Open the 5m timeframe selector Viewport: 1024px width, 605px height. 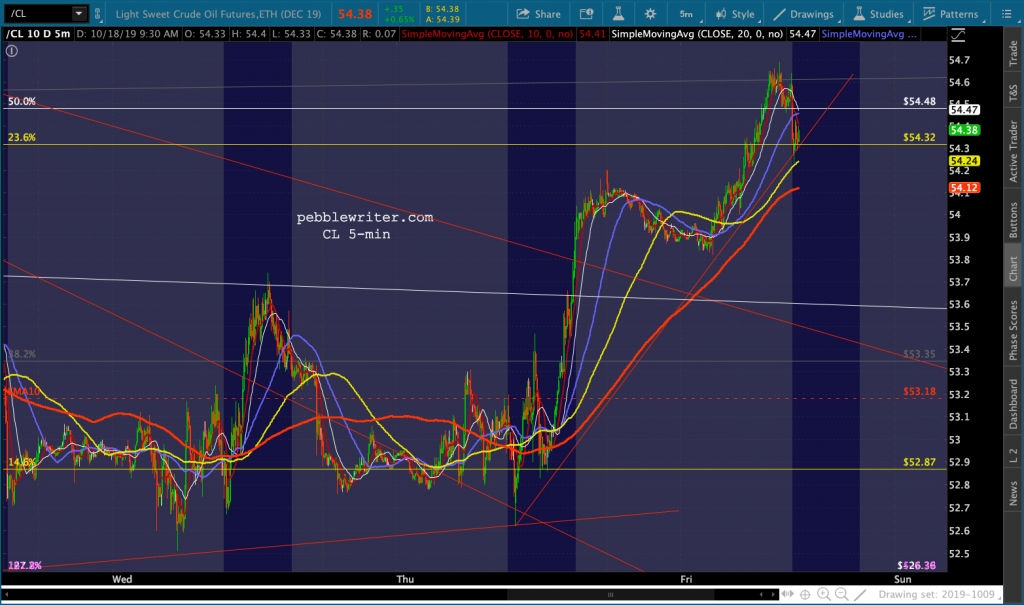pos(686,14)
